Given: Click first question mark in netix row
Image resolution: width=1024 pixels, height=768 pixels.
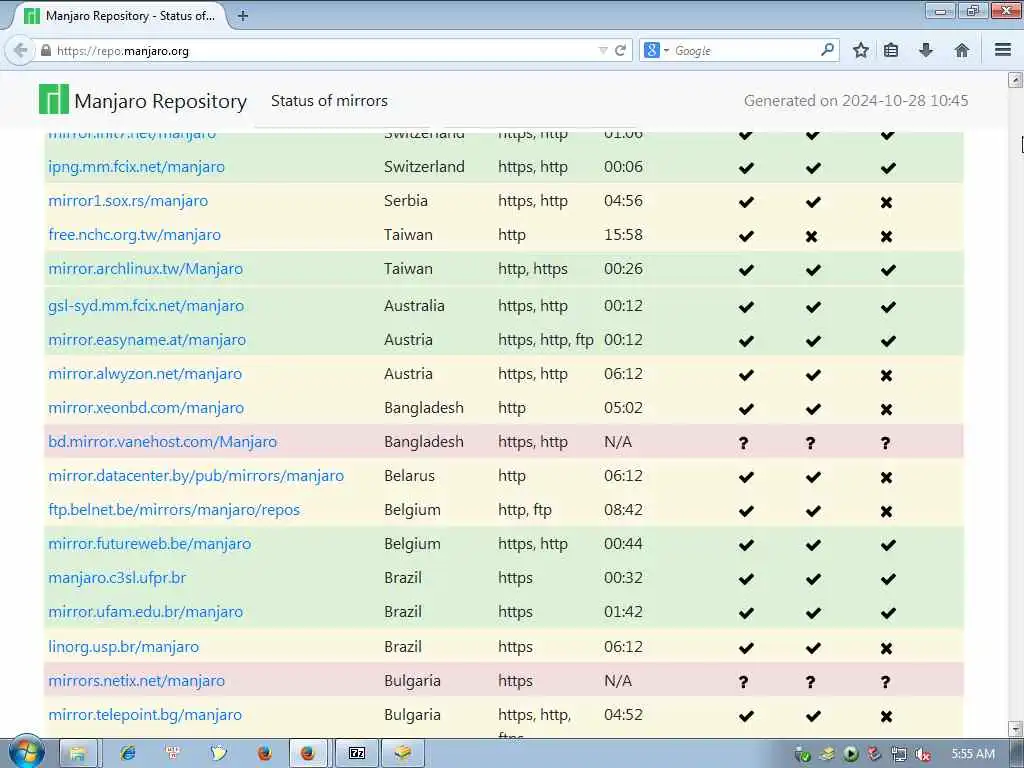Looking at the screenshot, I should pyautogui.click(x=743, y=682).
